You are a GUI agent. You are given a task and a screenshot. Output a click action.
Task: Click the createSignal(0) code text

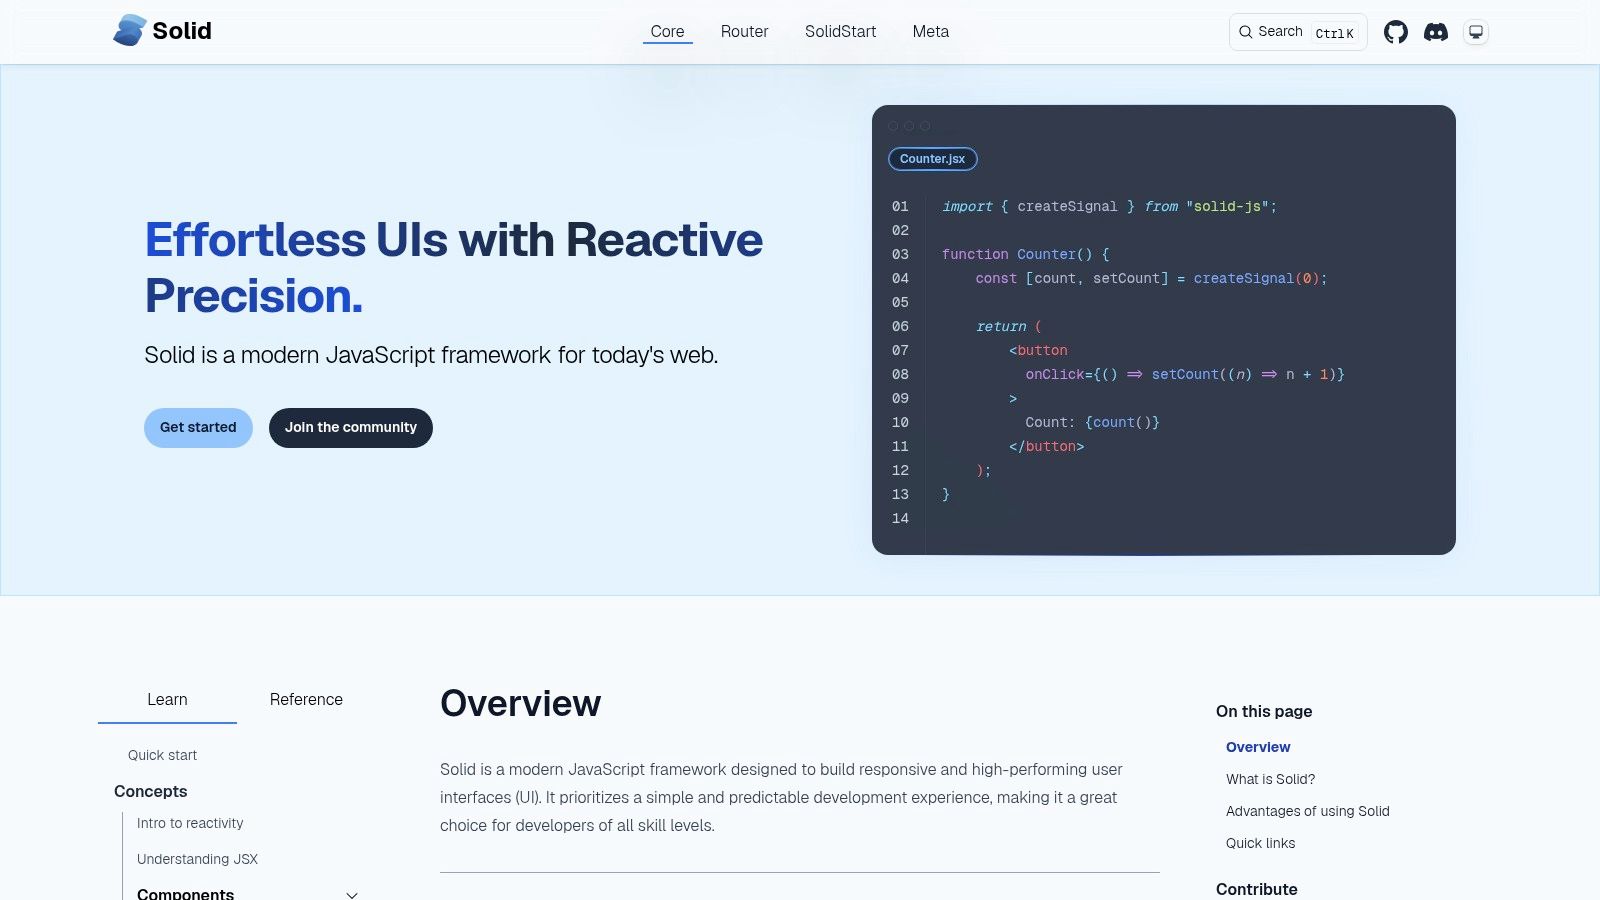[1256, 278]
